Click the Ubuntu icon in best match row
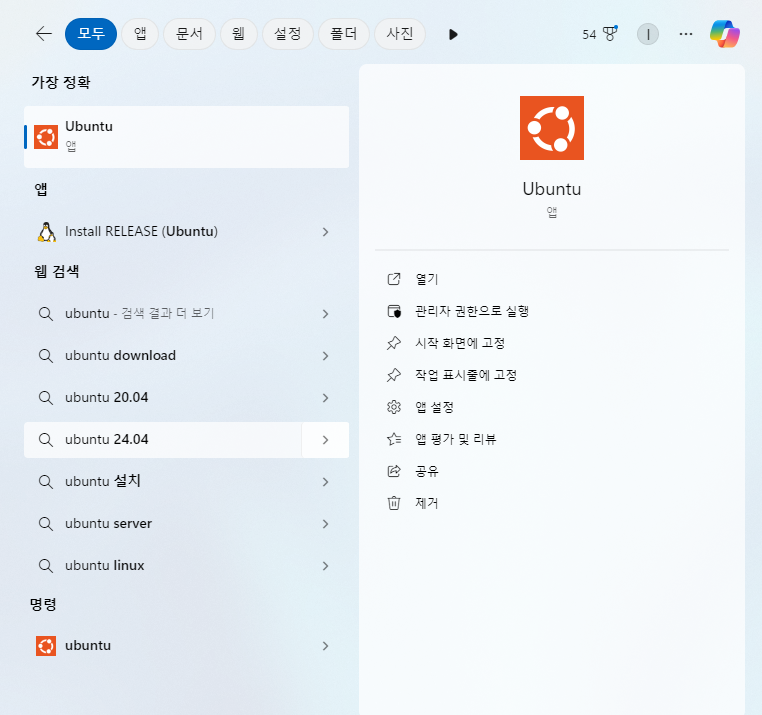Viewport: 762px width, 715px height. pyautogui.click(x=46, y=137)
